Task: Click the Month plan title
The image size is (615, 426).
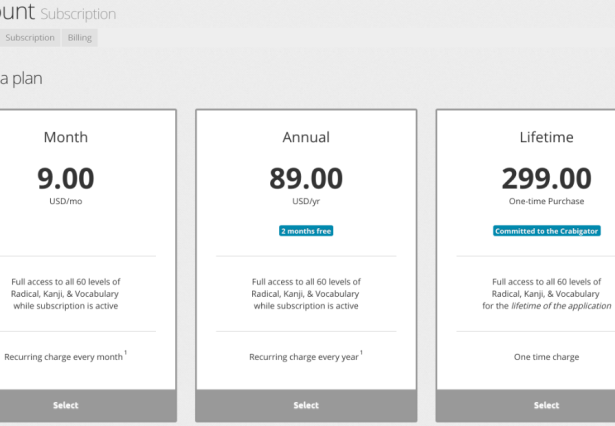Action: tap(66, 137)
